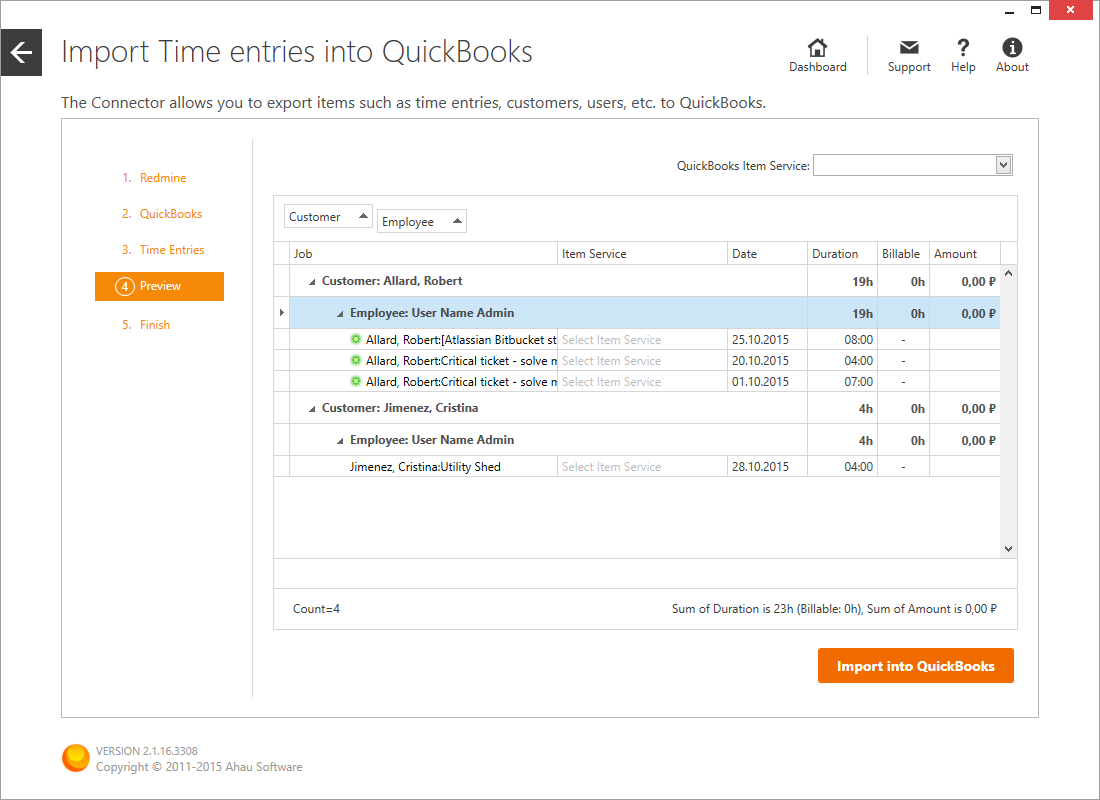Collapse the Customer: Jimenez, Cristina group
The width and height of the screenshot is (1100, 800).
click(x=312, y=409)
